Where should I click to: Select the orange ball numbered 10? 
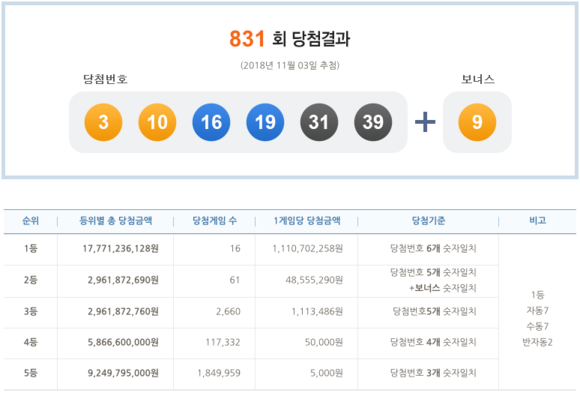[157, 122]
